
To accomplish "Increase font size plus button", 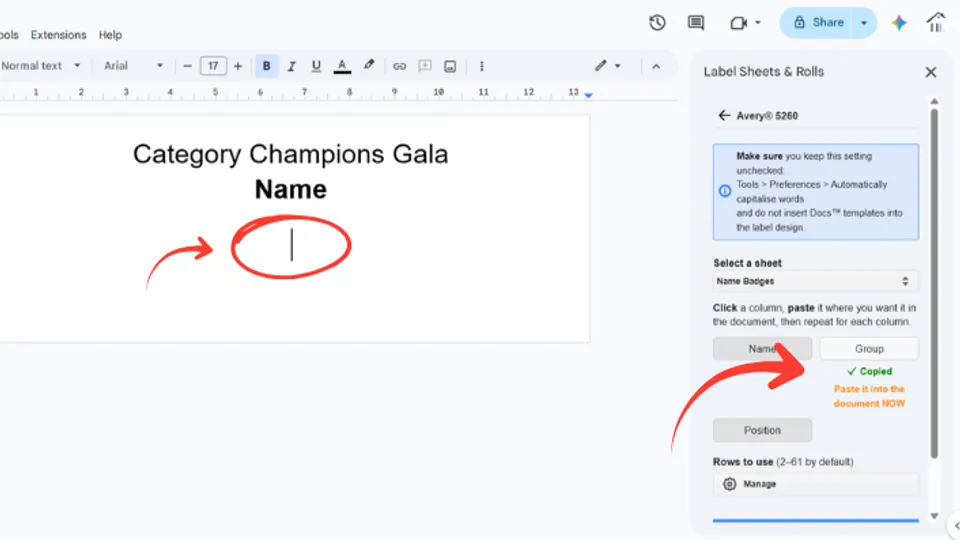I will (x=238, y=66).
